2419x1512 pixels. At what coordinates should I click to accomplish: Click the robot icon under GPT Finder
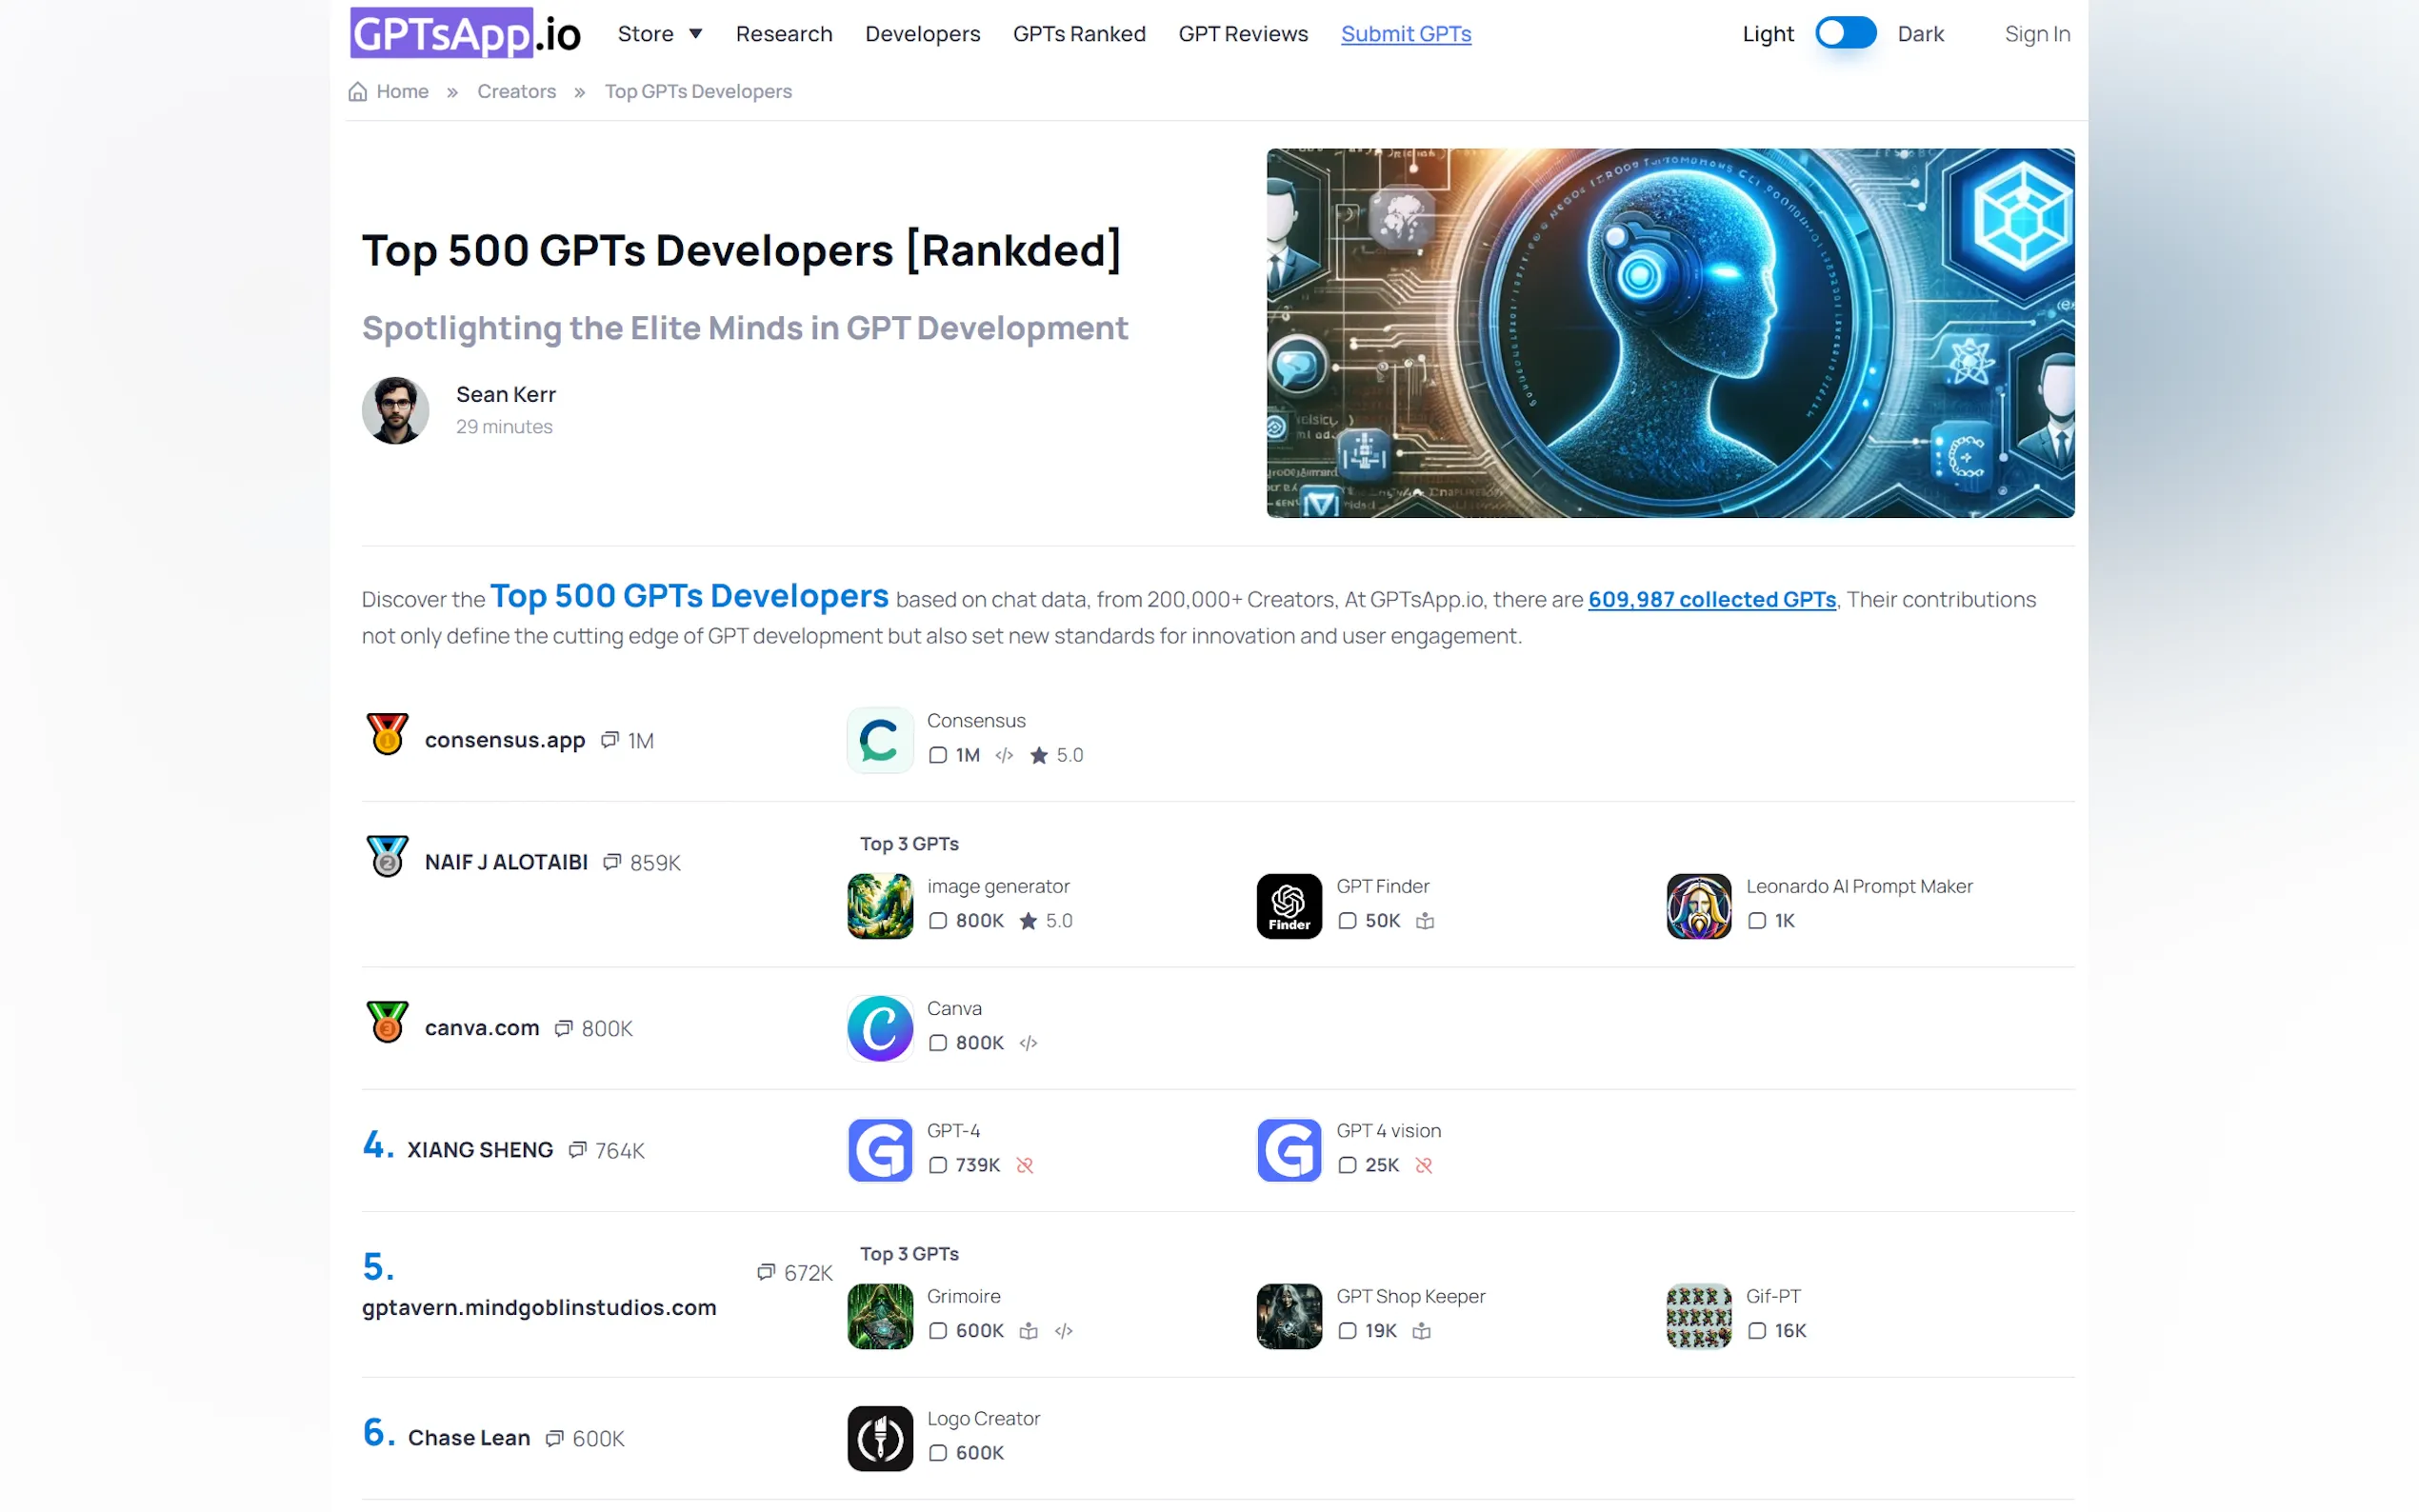pos(1425,921)
